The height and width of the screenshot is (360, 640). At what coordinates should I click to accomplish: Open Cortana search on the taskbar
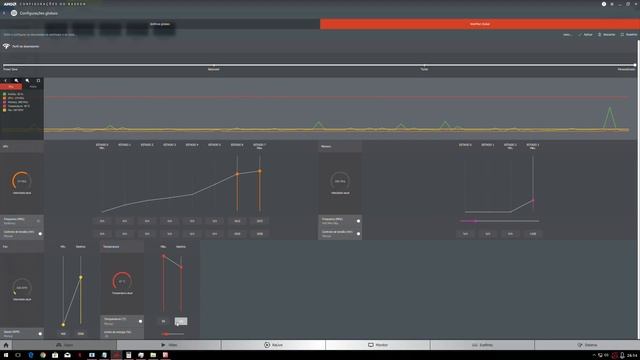click(x=18, y=355)
